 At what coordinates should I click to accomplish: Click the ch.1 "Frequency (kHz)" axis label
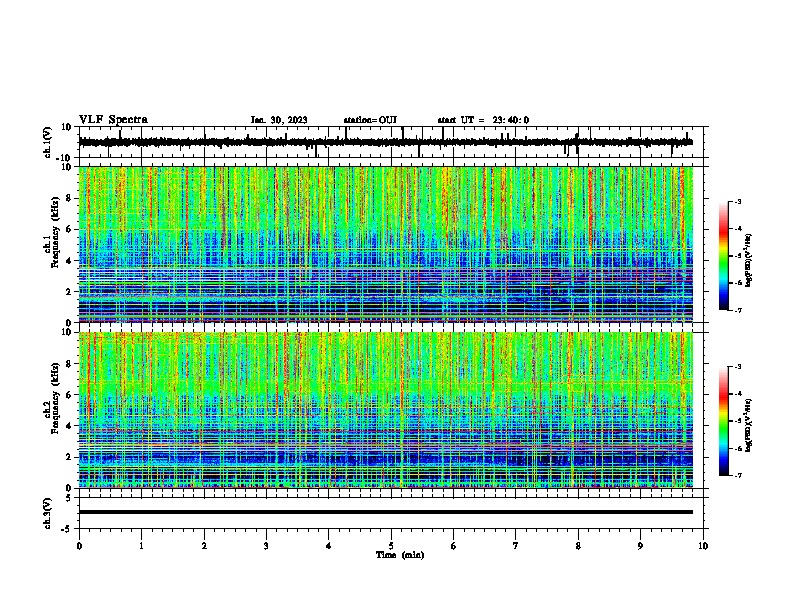point(55,232)
